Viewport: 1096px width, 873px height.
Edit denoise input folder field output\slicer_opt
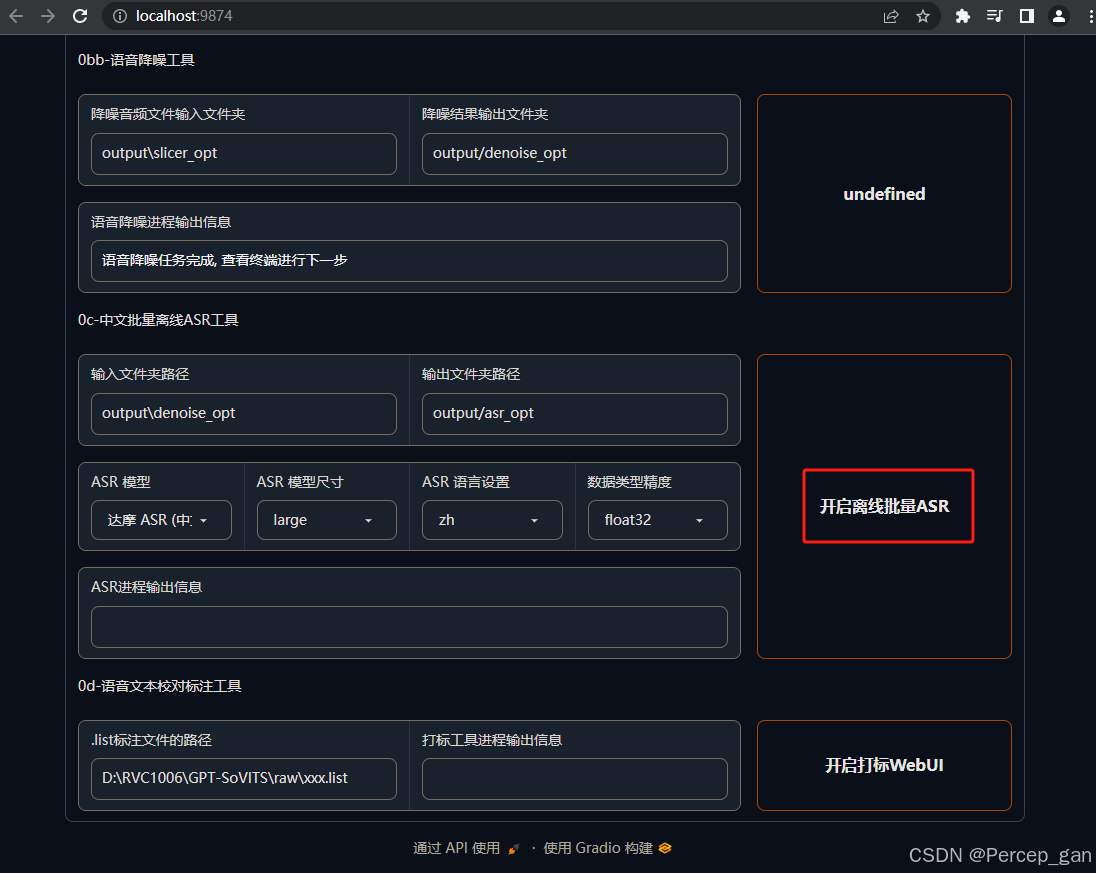coord(243,154)
